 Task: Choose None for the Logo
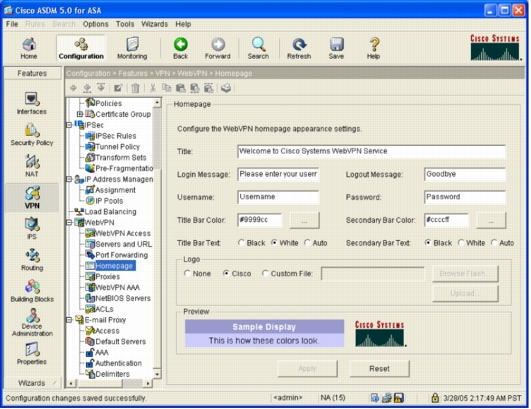point(187,273)
